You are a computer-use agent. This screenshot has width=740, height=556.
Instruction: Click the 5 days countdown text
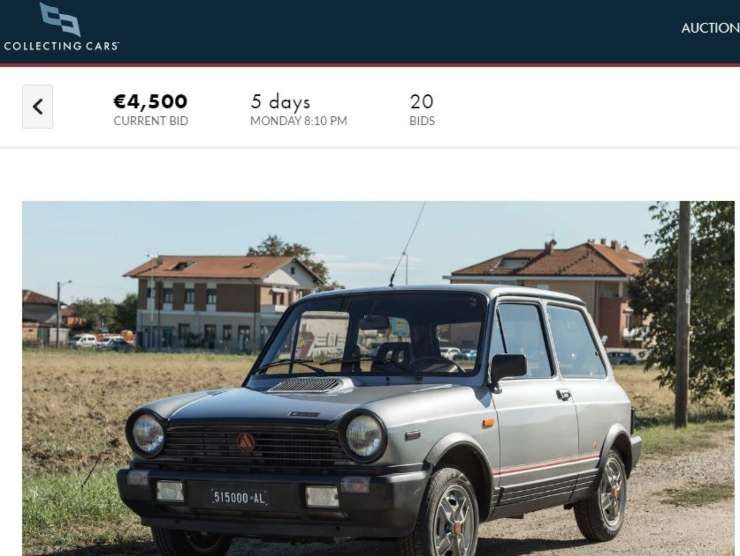pyautogui.click(x=280, y=102)
